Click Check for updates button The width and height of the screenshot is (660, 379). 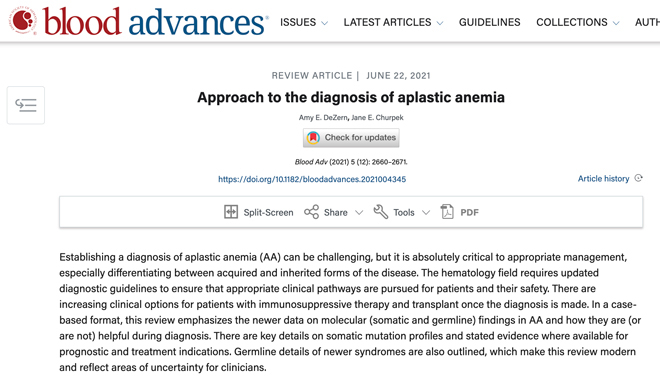click(351, 138)
